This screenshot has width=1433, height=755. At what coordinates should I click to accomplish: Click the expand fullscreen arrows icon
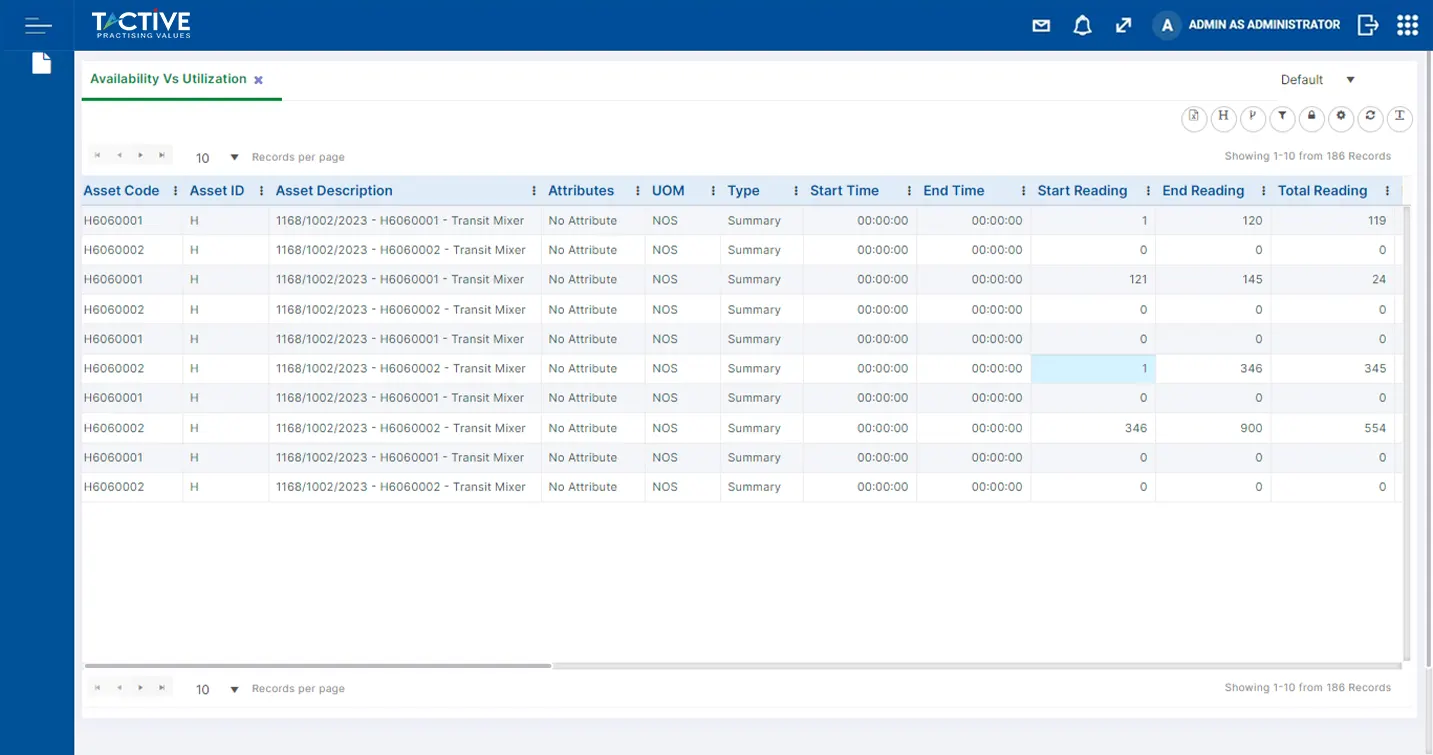point(1123,26)
